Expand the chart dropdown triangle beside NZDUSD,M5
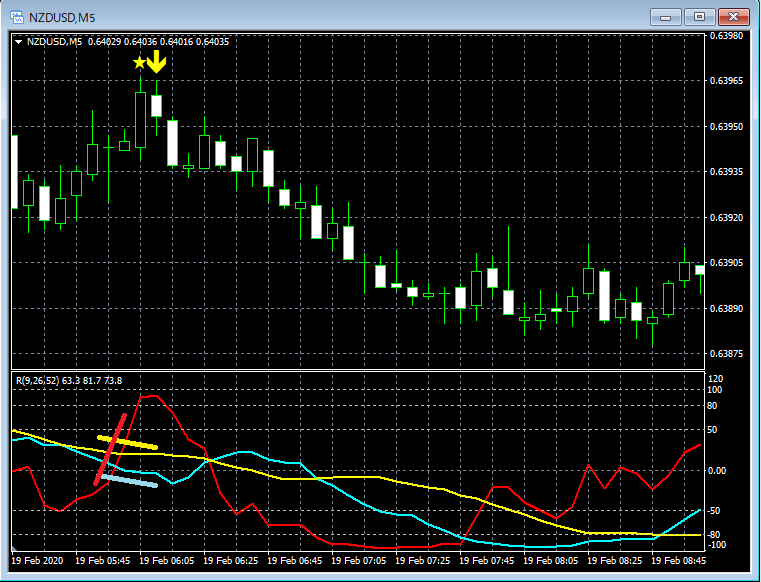The width and height of the screenshot is (761, 582). [x=18, y=42]
